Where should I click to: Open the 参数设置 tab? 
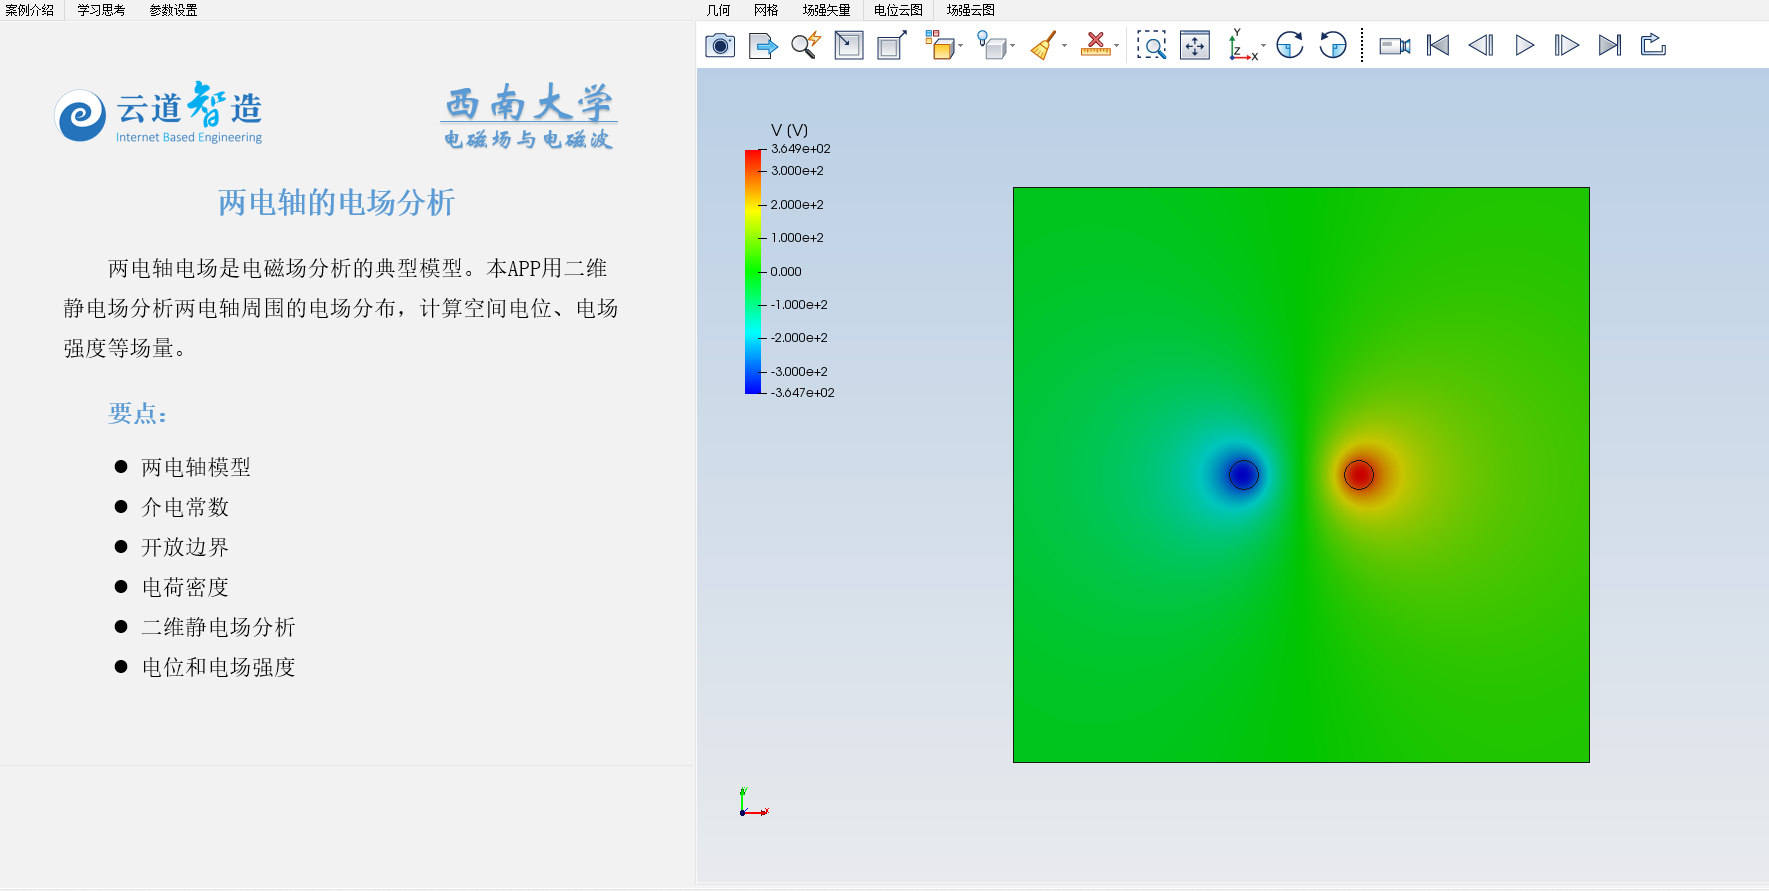(173, 10)
